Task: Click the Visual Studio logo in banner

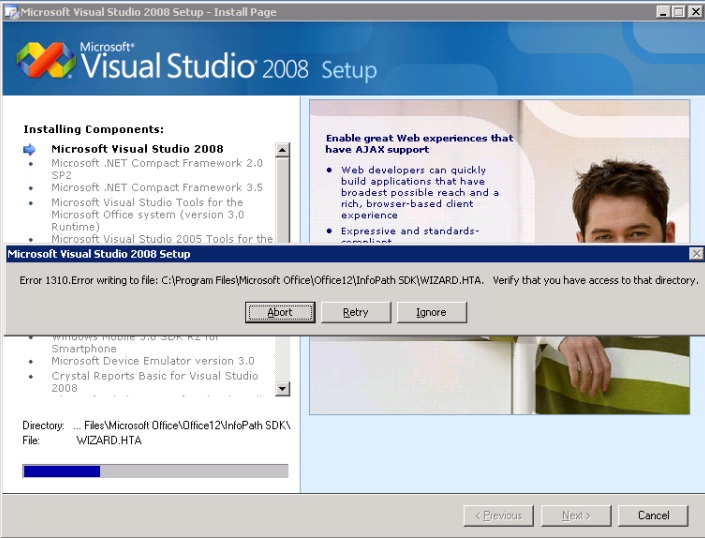Action: (46, 60)
